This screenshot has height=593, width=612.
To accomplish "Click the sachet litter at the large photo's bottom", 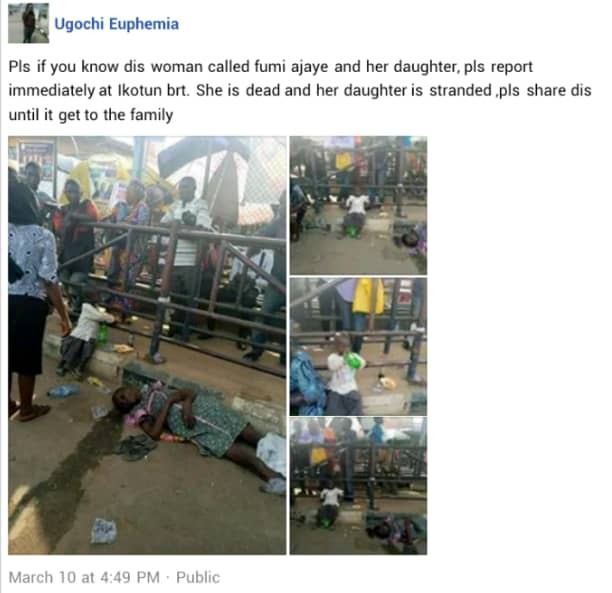I will coord(103,531).
